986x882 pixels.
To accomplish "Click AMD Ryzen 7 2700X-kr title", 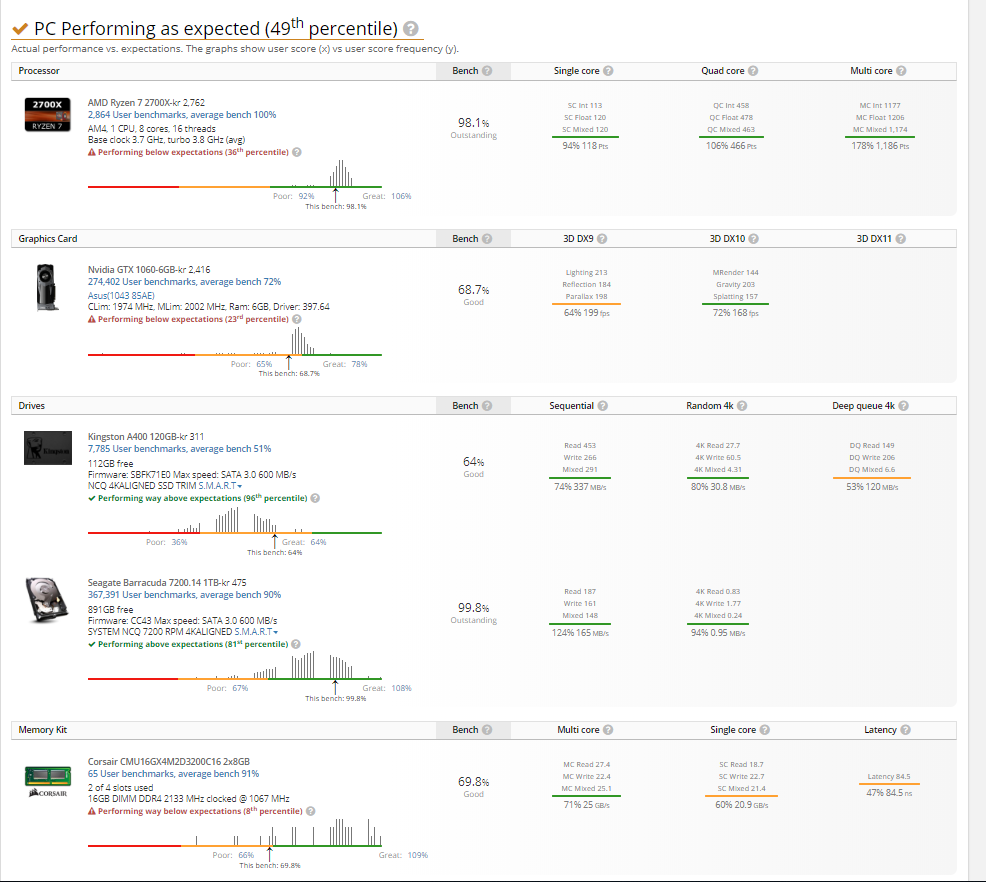I will click(146, 102).
